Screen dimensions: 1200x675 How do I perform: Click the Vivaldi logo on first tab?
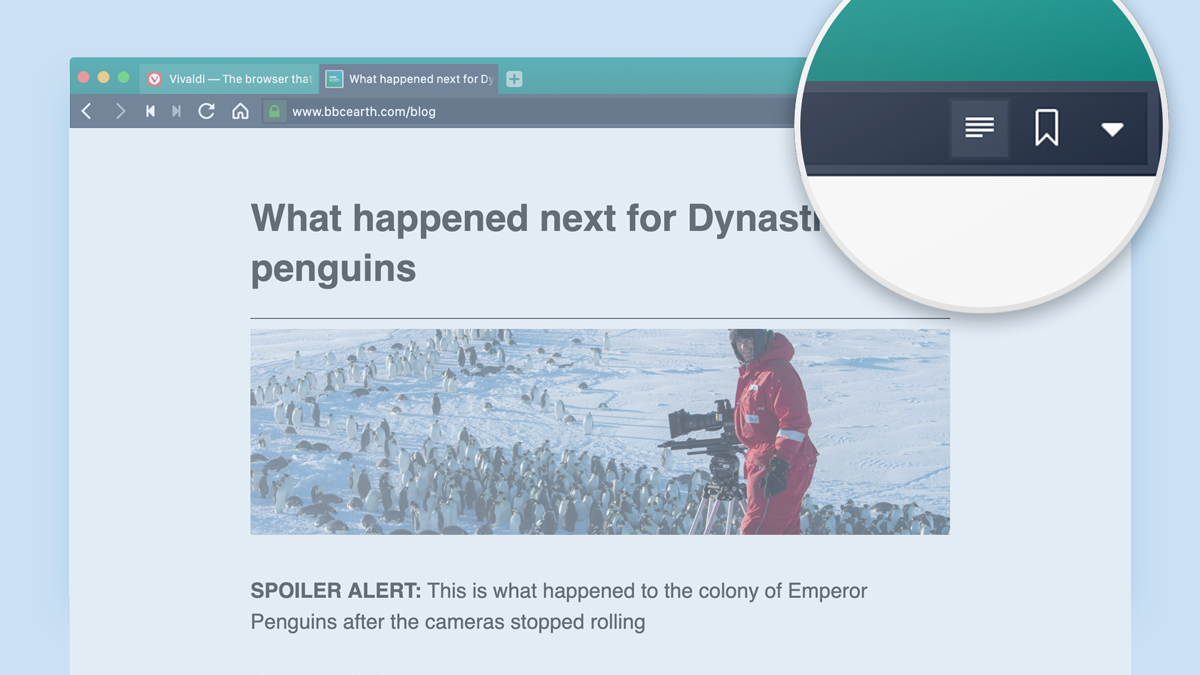(155, 79)
